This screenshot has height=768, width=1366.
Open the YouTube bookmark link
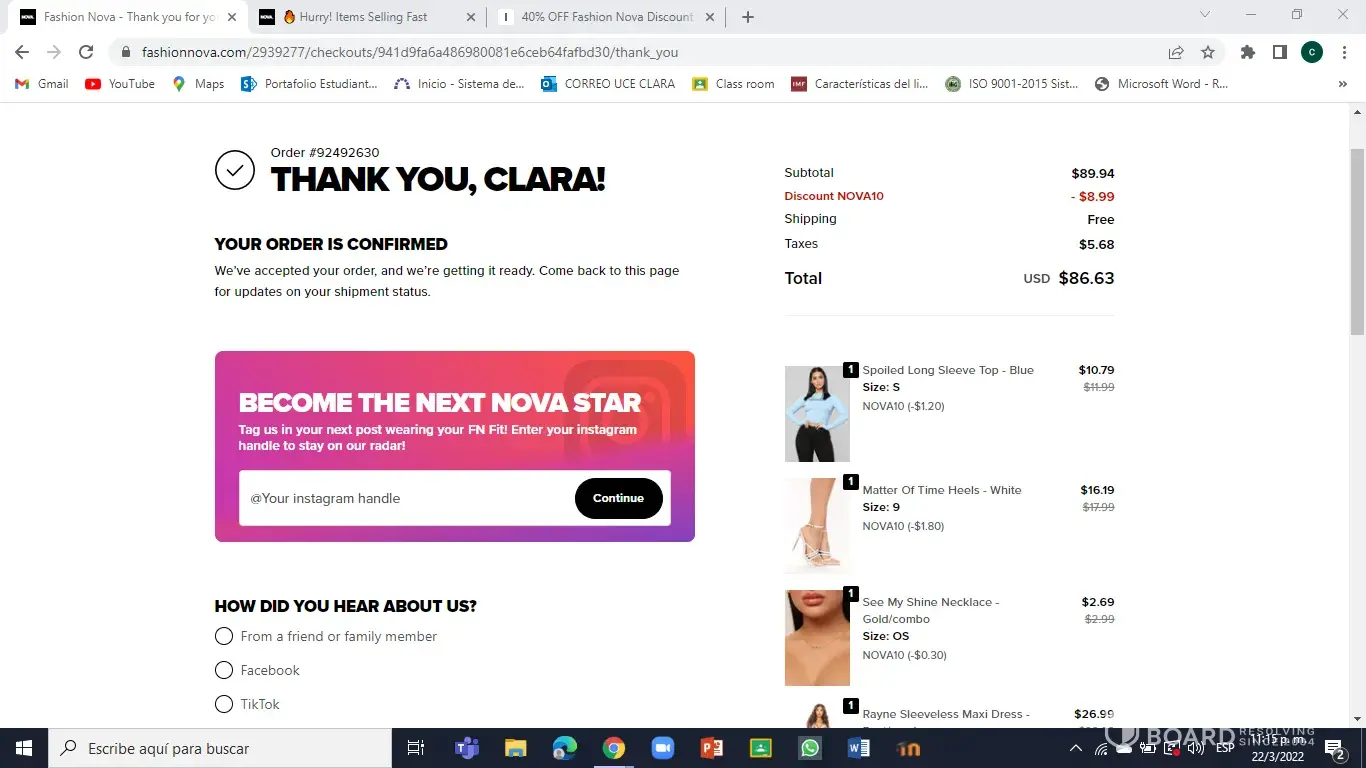click(120, 84)
